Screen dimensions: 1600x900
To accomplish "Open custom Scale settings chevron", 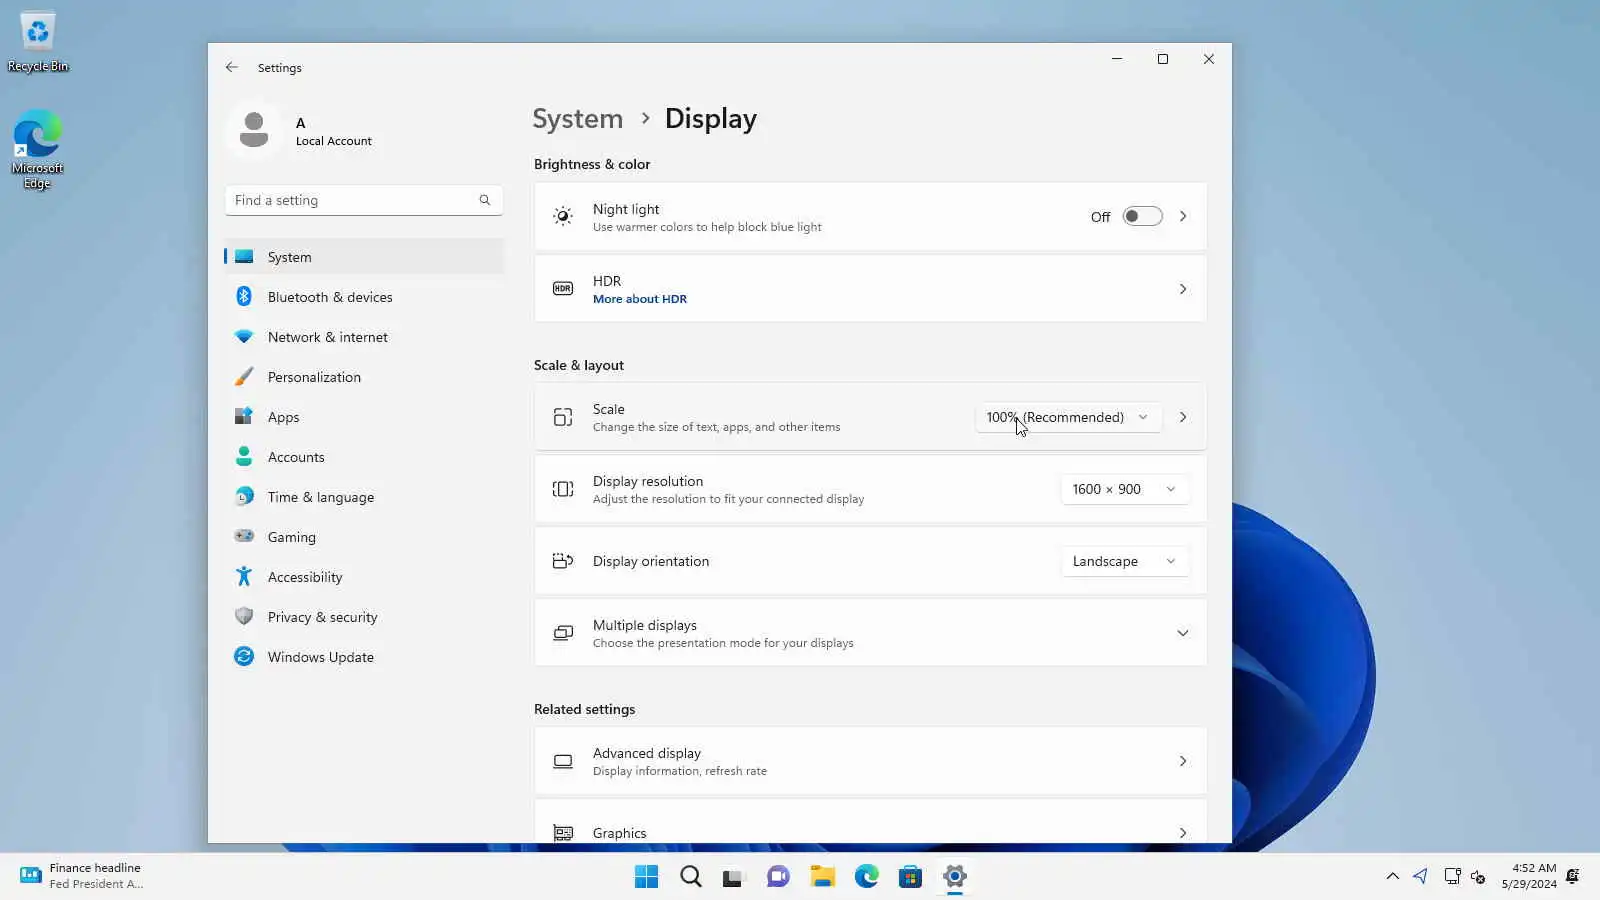I will [1183, 417].
